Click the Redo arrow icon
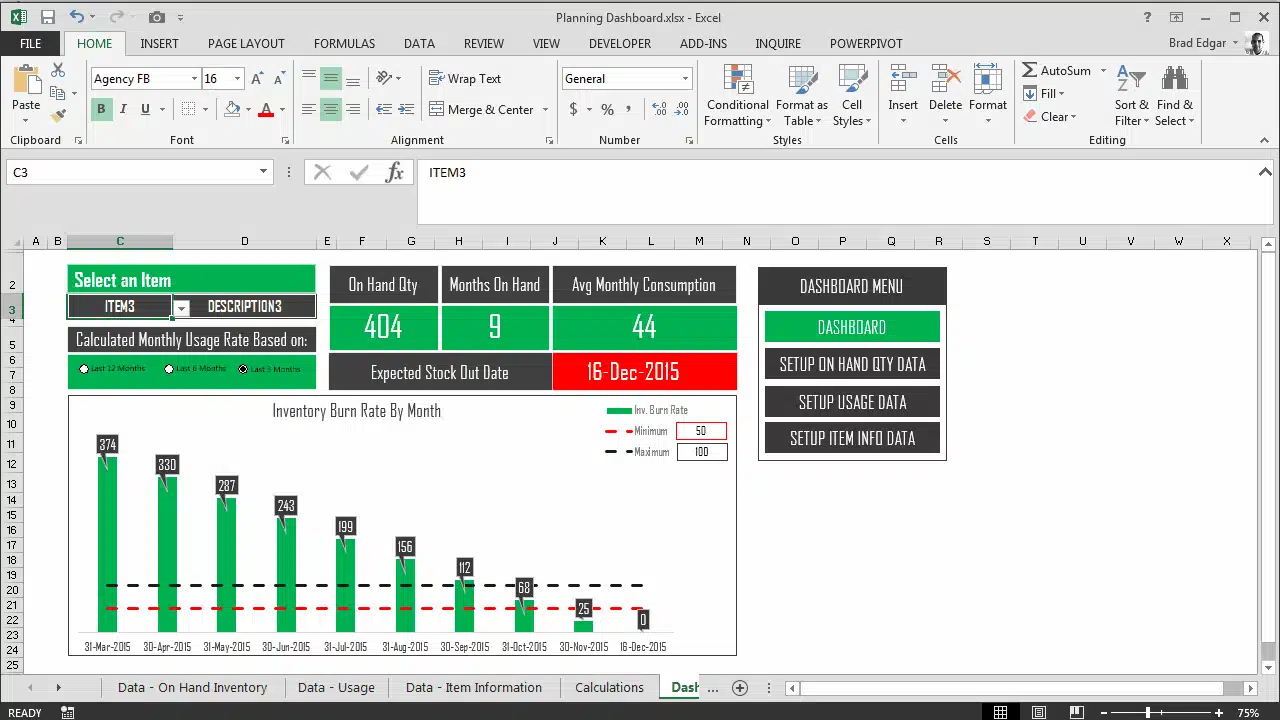The image size is (1280, 720). 115,17
